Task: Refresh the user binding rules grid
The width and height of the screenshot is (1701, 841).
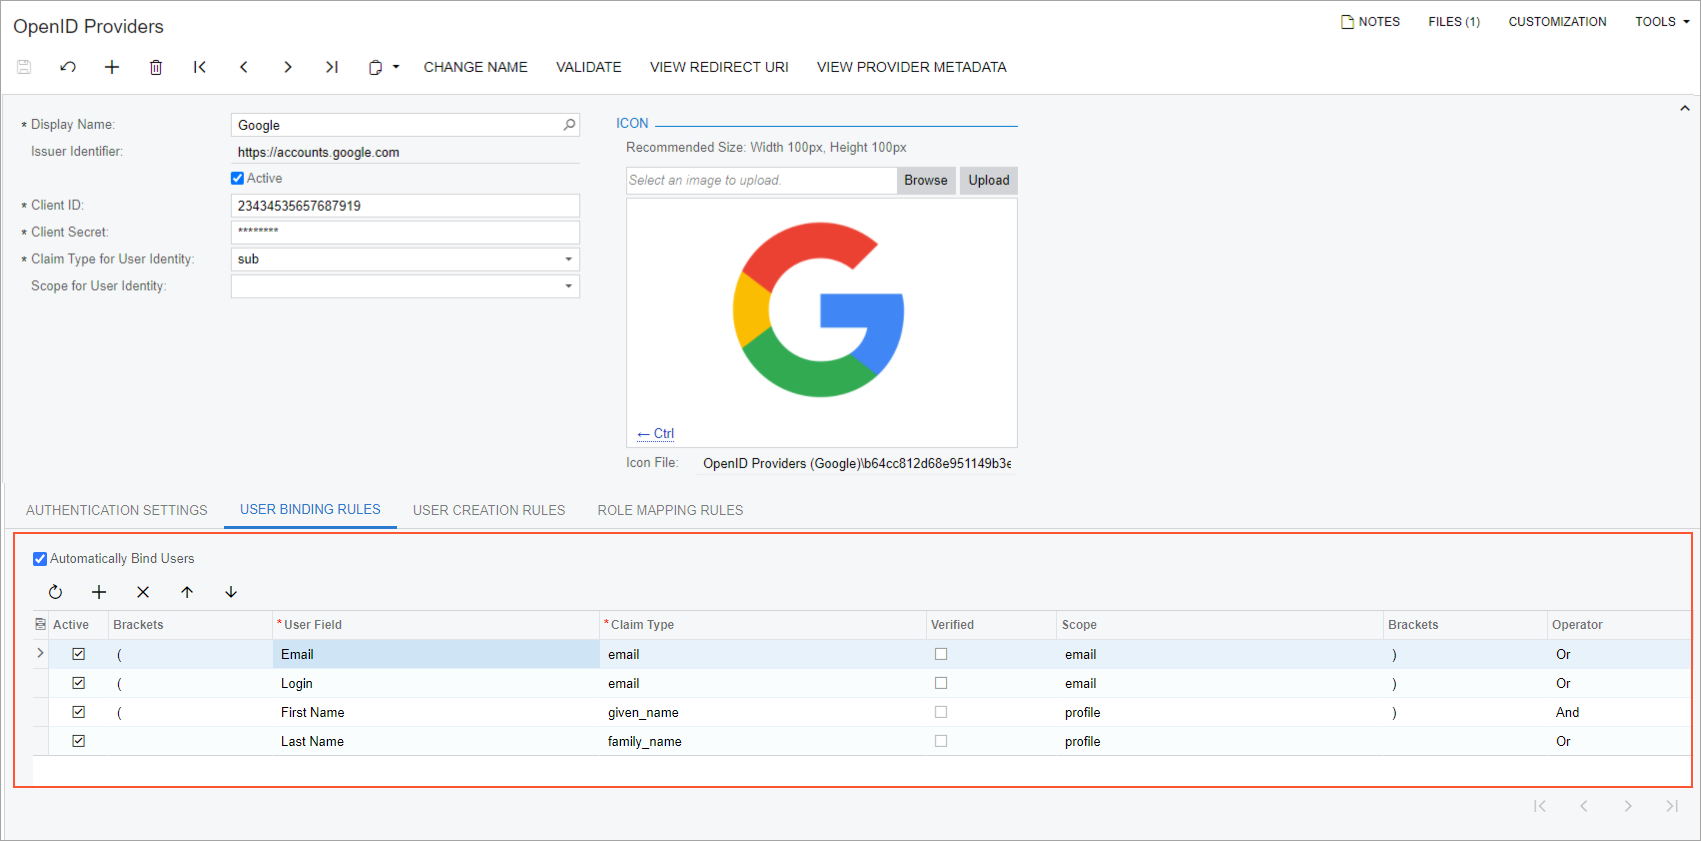Action: [x=55, y=592]
